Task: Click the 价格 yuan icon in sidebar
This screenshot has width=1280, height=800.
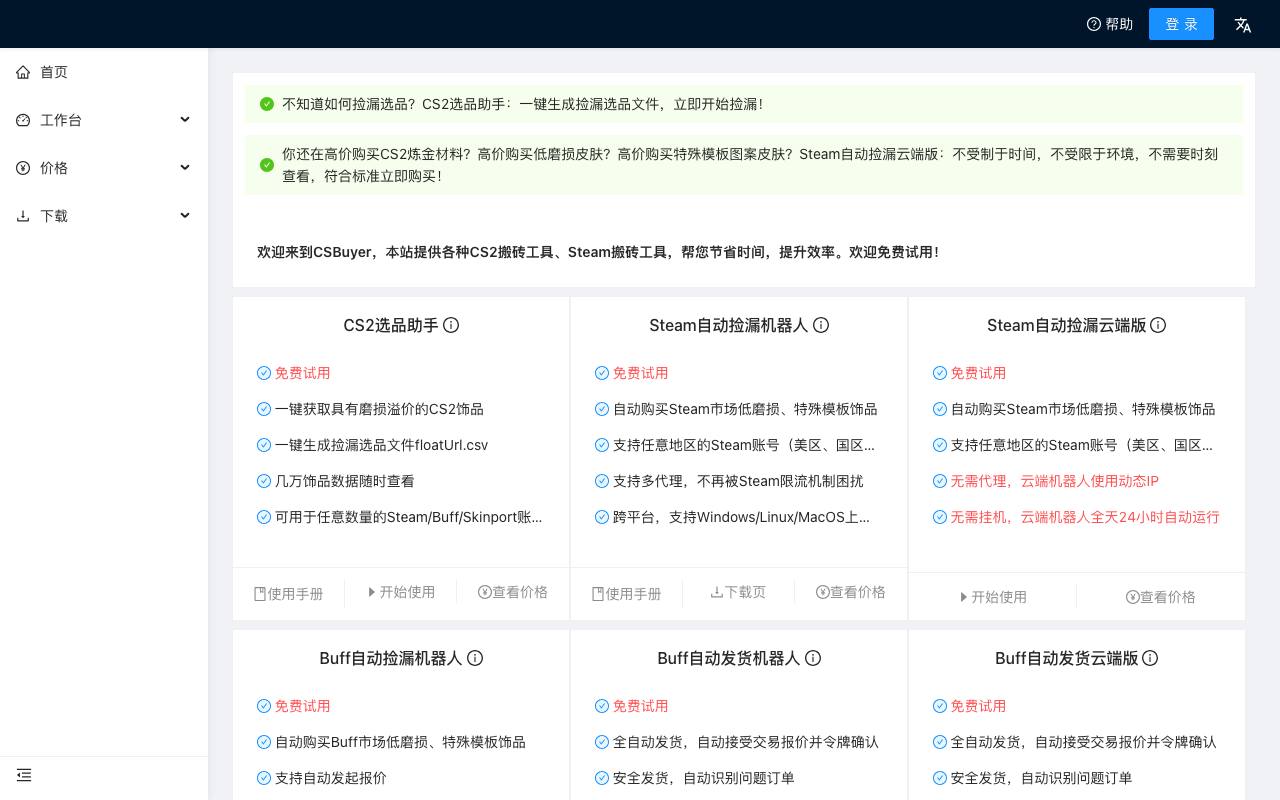Action: pyautogui.click(x=23, y=168)
